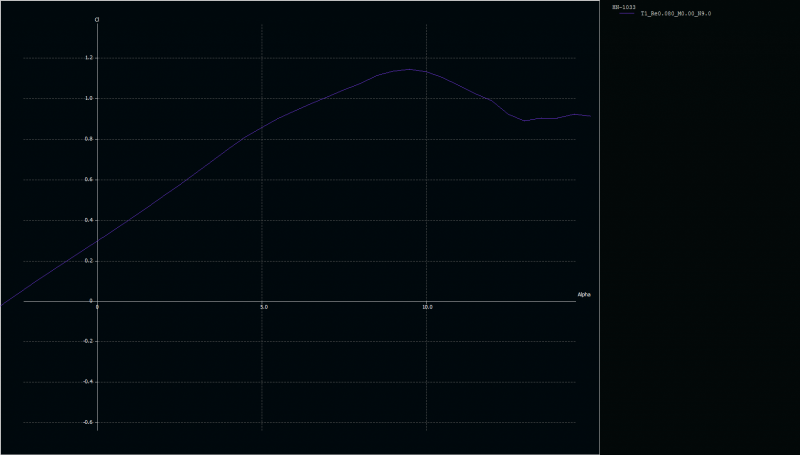Screen dimensions: 800x455
Task: Click the 10.0 tick label on the Alpha axis
Action: [427, 307]
